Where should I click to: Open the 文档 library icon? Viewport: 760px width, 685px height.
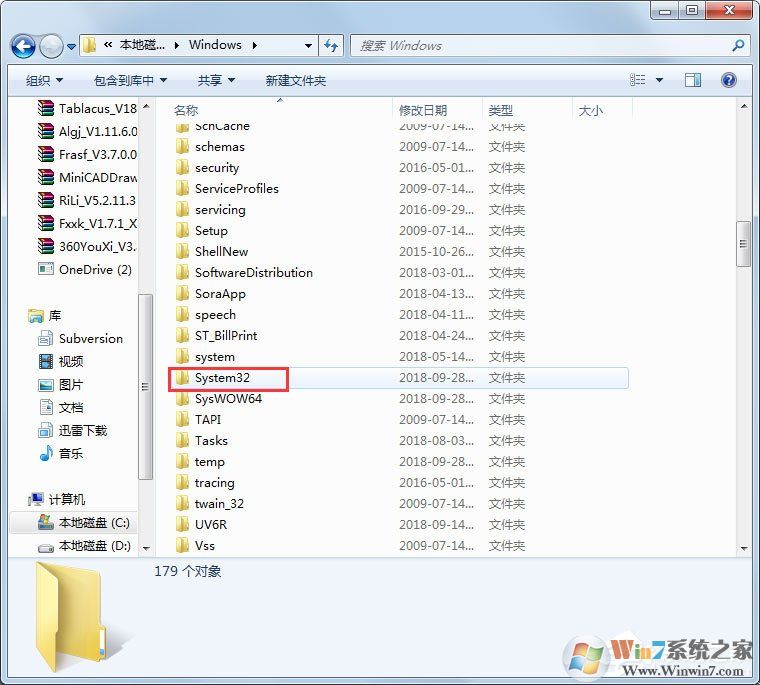(x=46, y=407)
